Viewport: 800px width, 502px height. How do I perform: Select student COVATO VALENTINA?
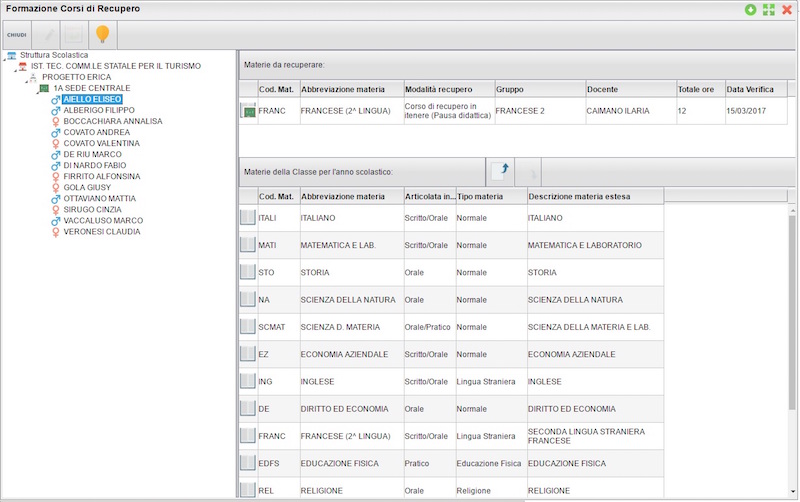pos(102,143)
